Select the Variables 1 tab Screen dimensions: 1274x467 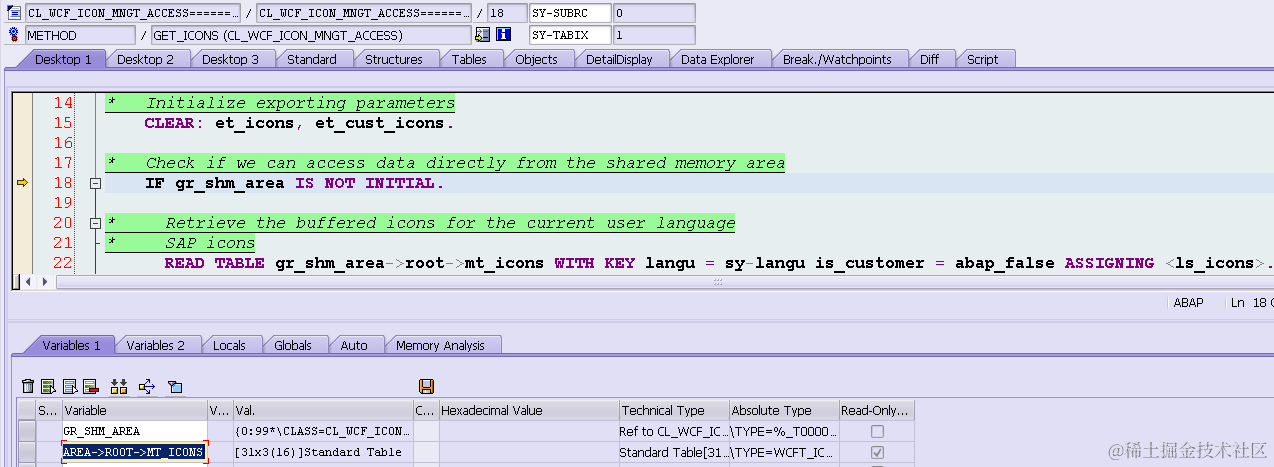(x=71, y=345)
